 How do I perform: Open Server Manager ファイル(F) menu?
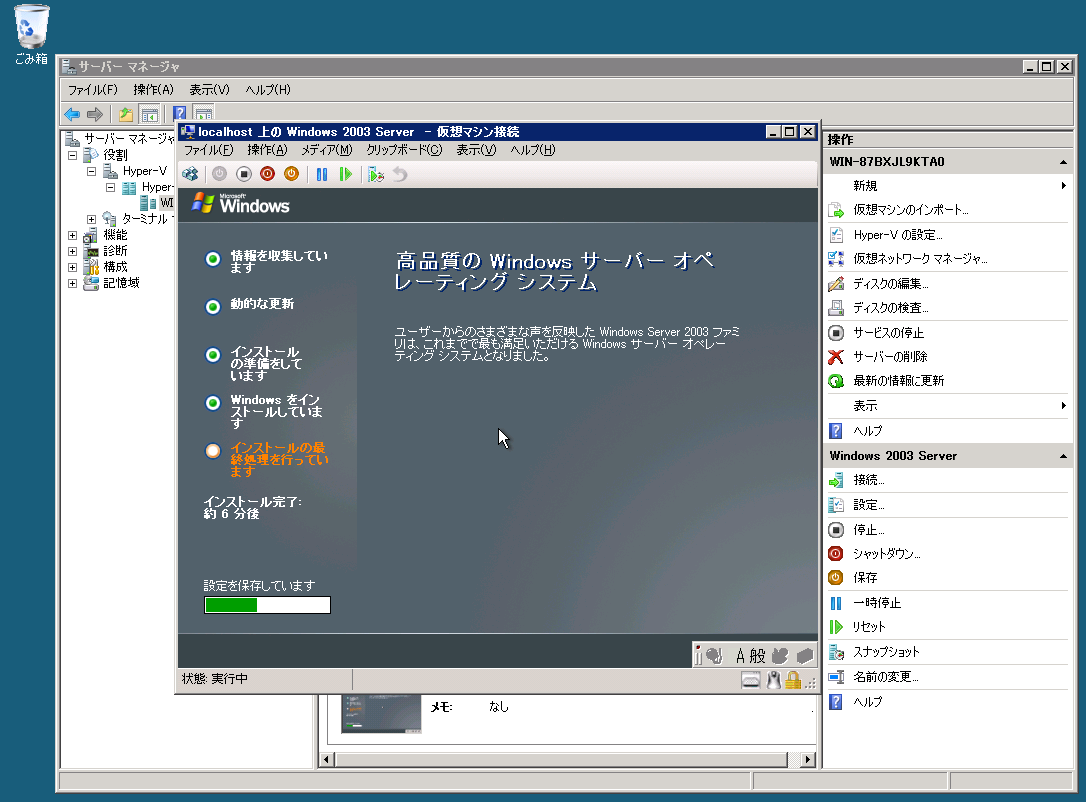click(x=92, y=90)
